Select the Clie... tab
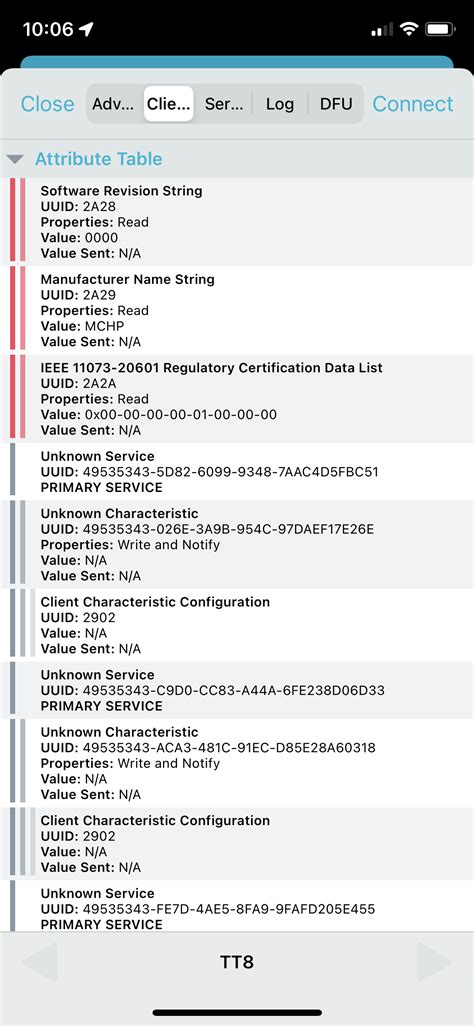This screenshot has width=474, height=1026. (x=169, y=104)
